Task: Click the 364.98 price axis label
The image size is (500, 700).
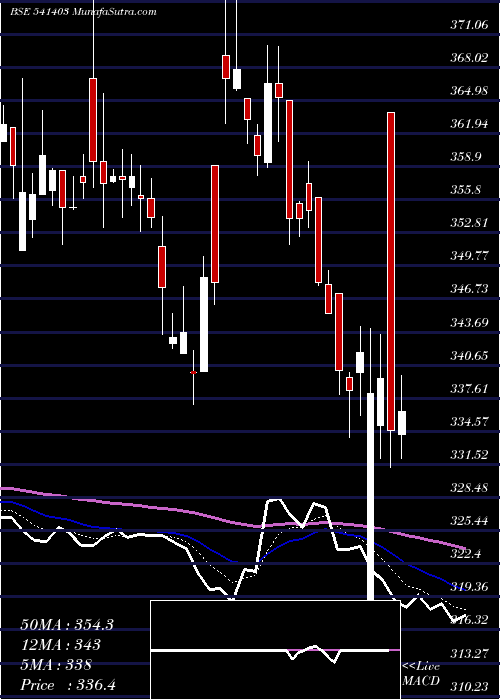Action: click(x=469, y=91)
